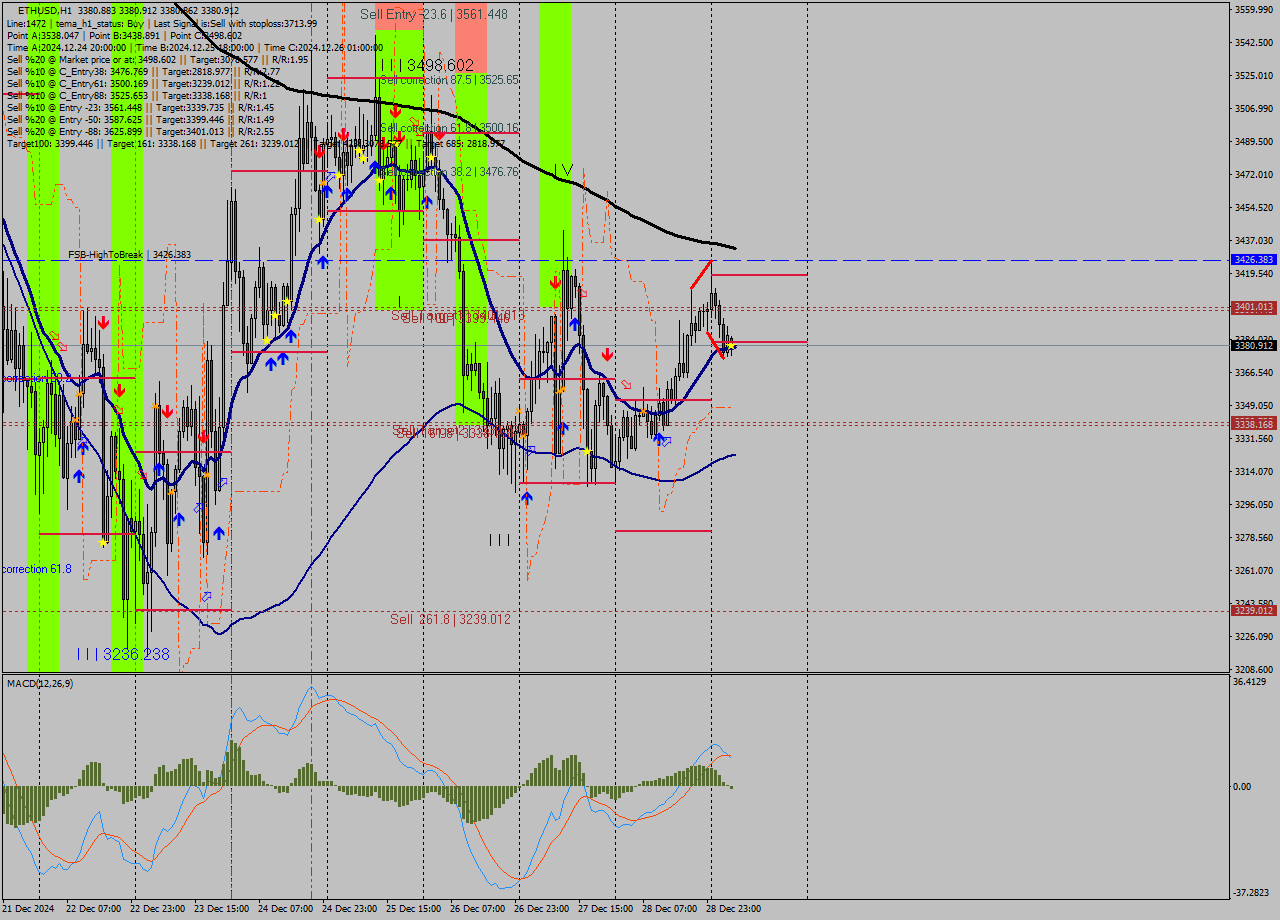Click the 3208.600 price scale value

(x=1254, y=670)
